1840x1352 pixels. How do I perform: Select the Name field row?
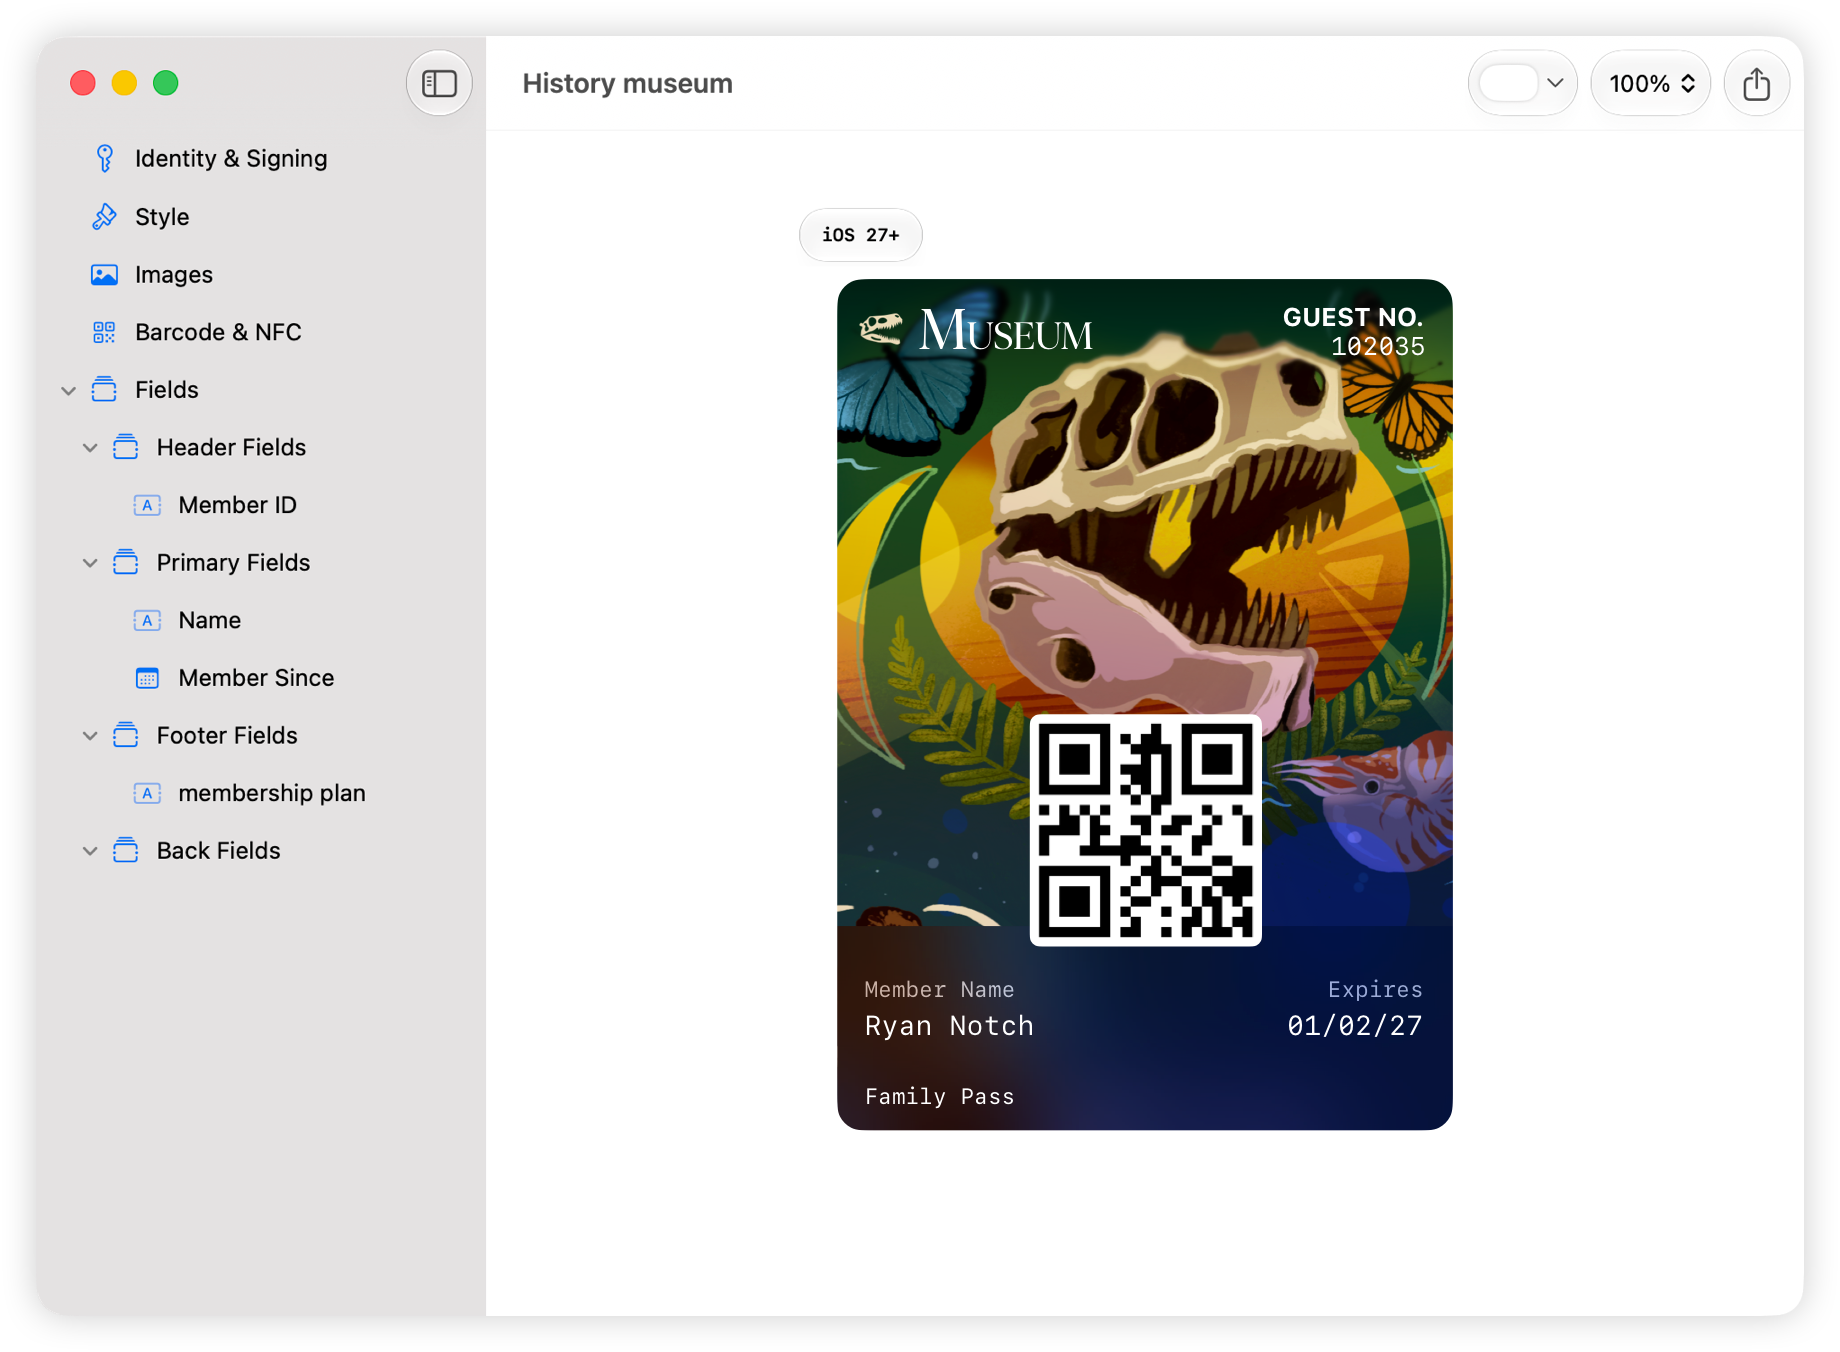(260, 620)
